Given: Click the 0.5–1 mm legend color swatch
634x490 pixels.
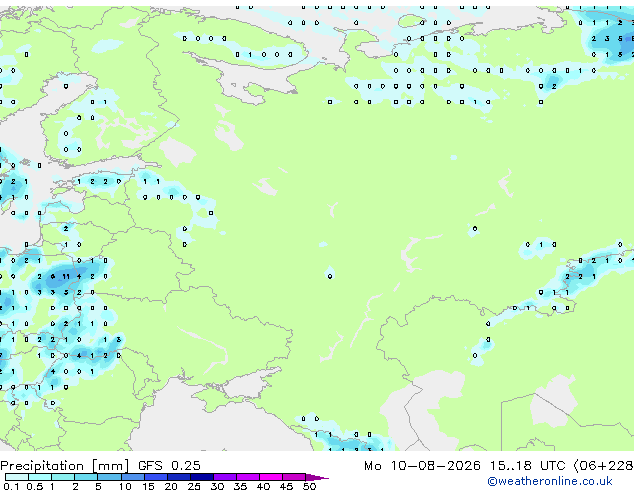Looking at the screenshot, I should (40, 477).
